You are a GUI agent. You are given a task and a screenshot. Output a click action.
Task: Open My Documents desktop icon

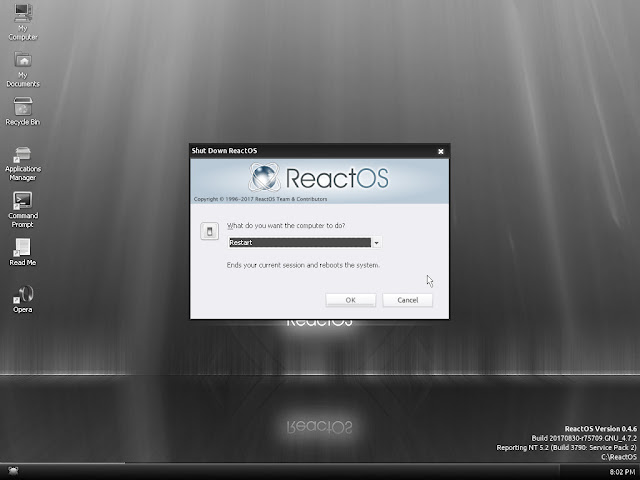(x=23, y=69)
